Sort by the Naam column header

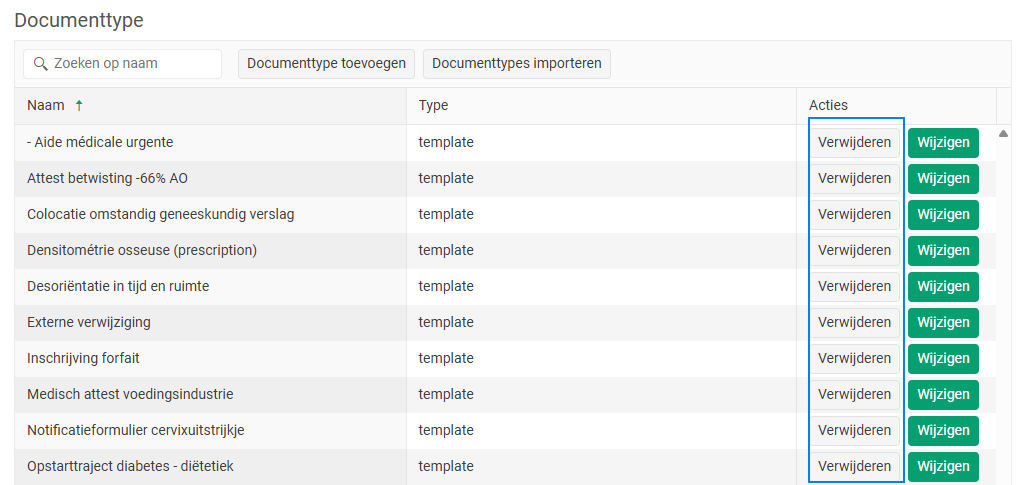[46, 106]
